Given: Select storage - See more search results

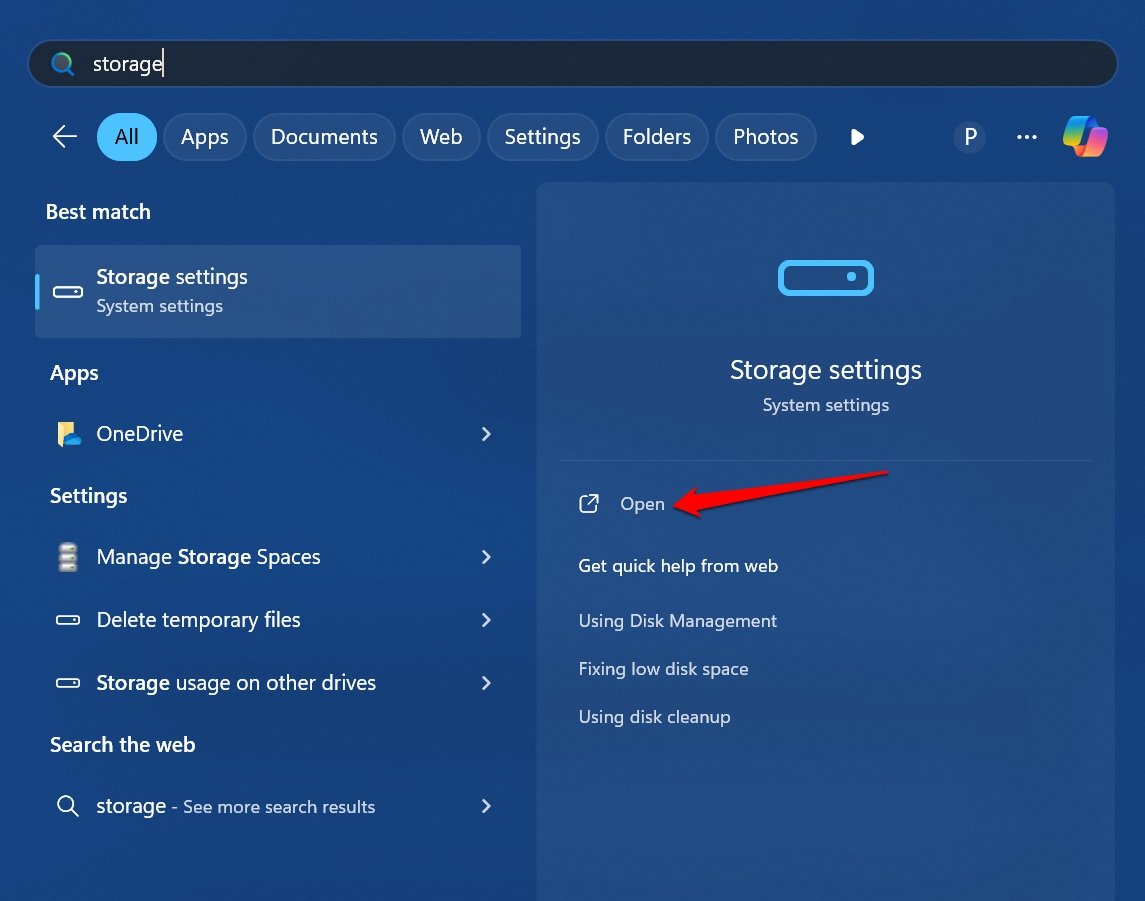Looking at the screenshot, I should click(x=278, y=806).
